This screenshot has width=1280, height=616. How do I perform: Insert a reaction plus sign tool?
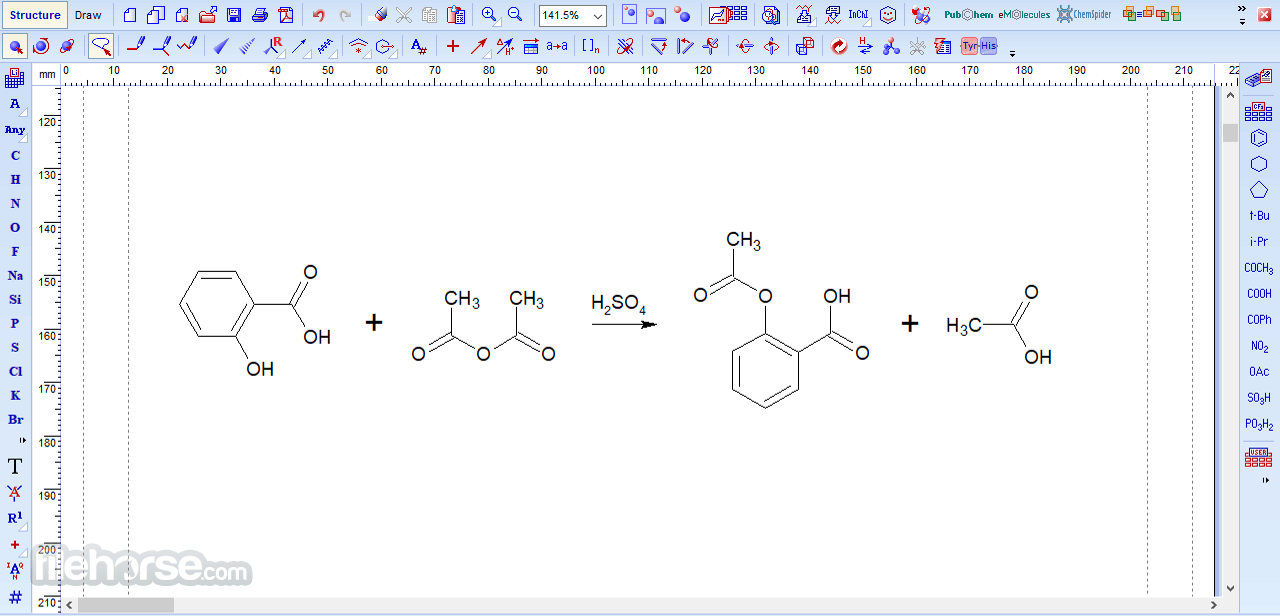[x=453, y=46]
